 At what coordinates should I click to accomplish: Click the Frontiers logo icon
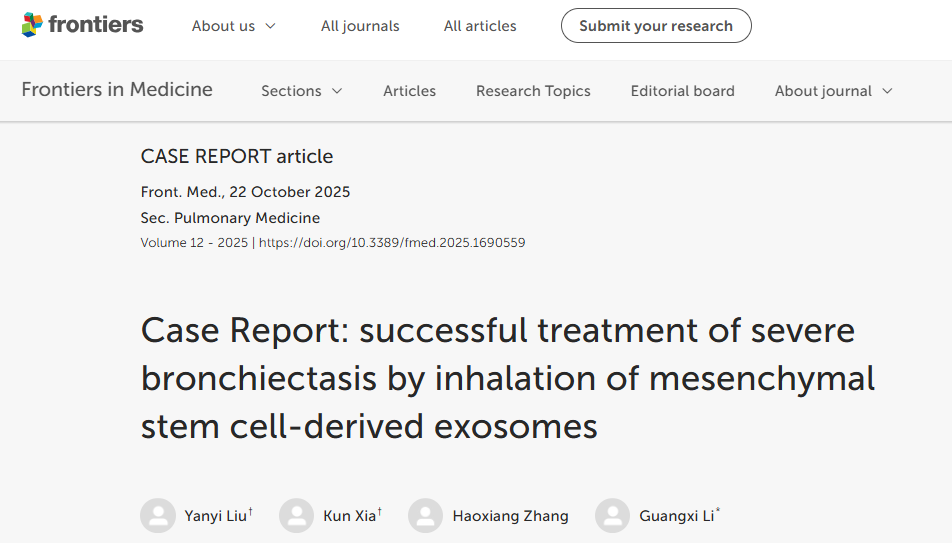point(32,25)
